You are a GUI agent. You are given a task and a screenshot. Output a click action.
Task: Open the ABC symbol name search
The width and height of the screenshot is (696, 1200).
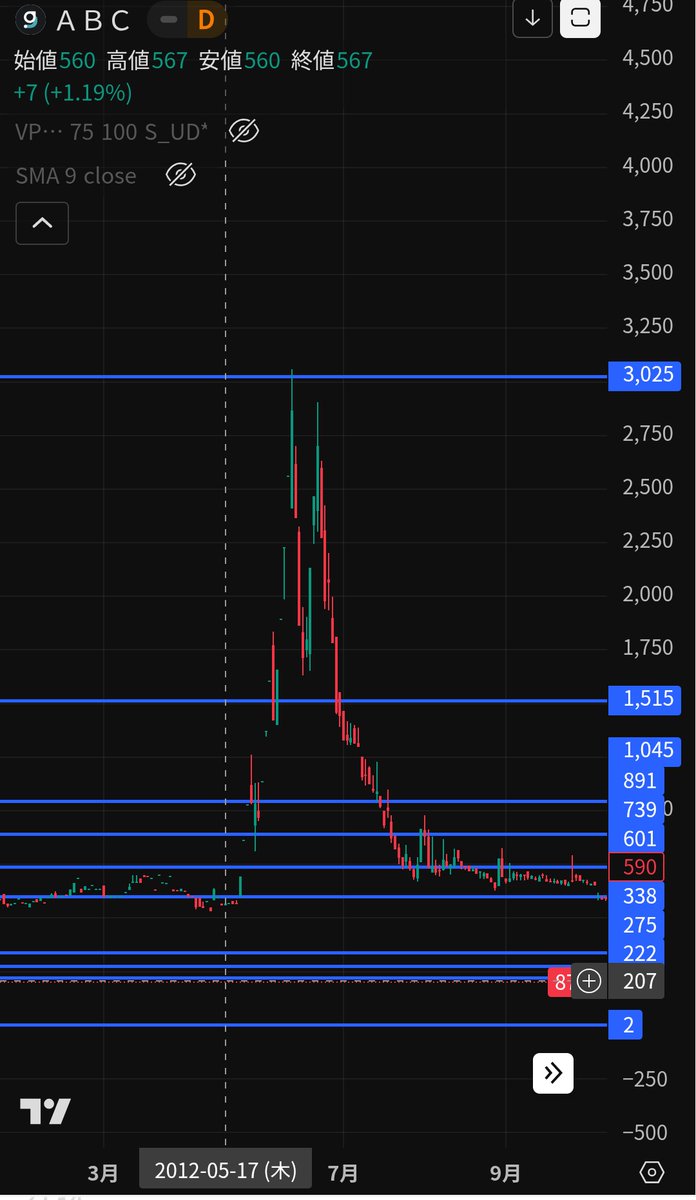click(x=93, y=20)
